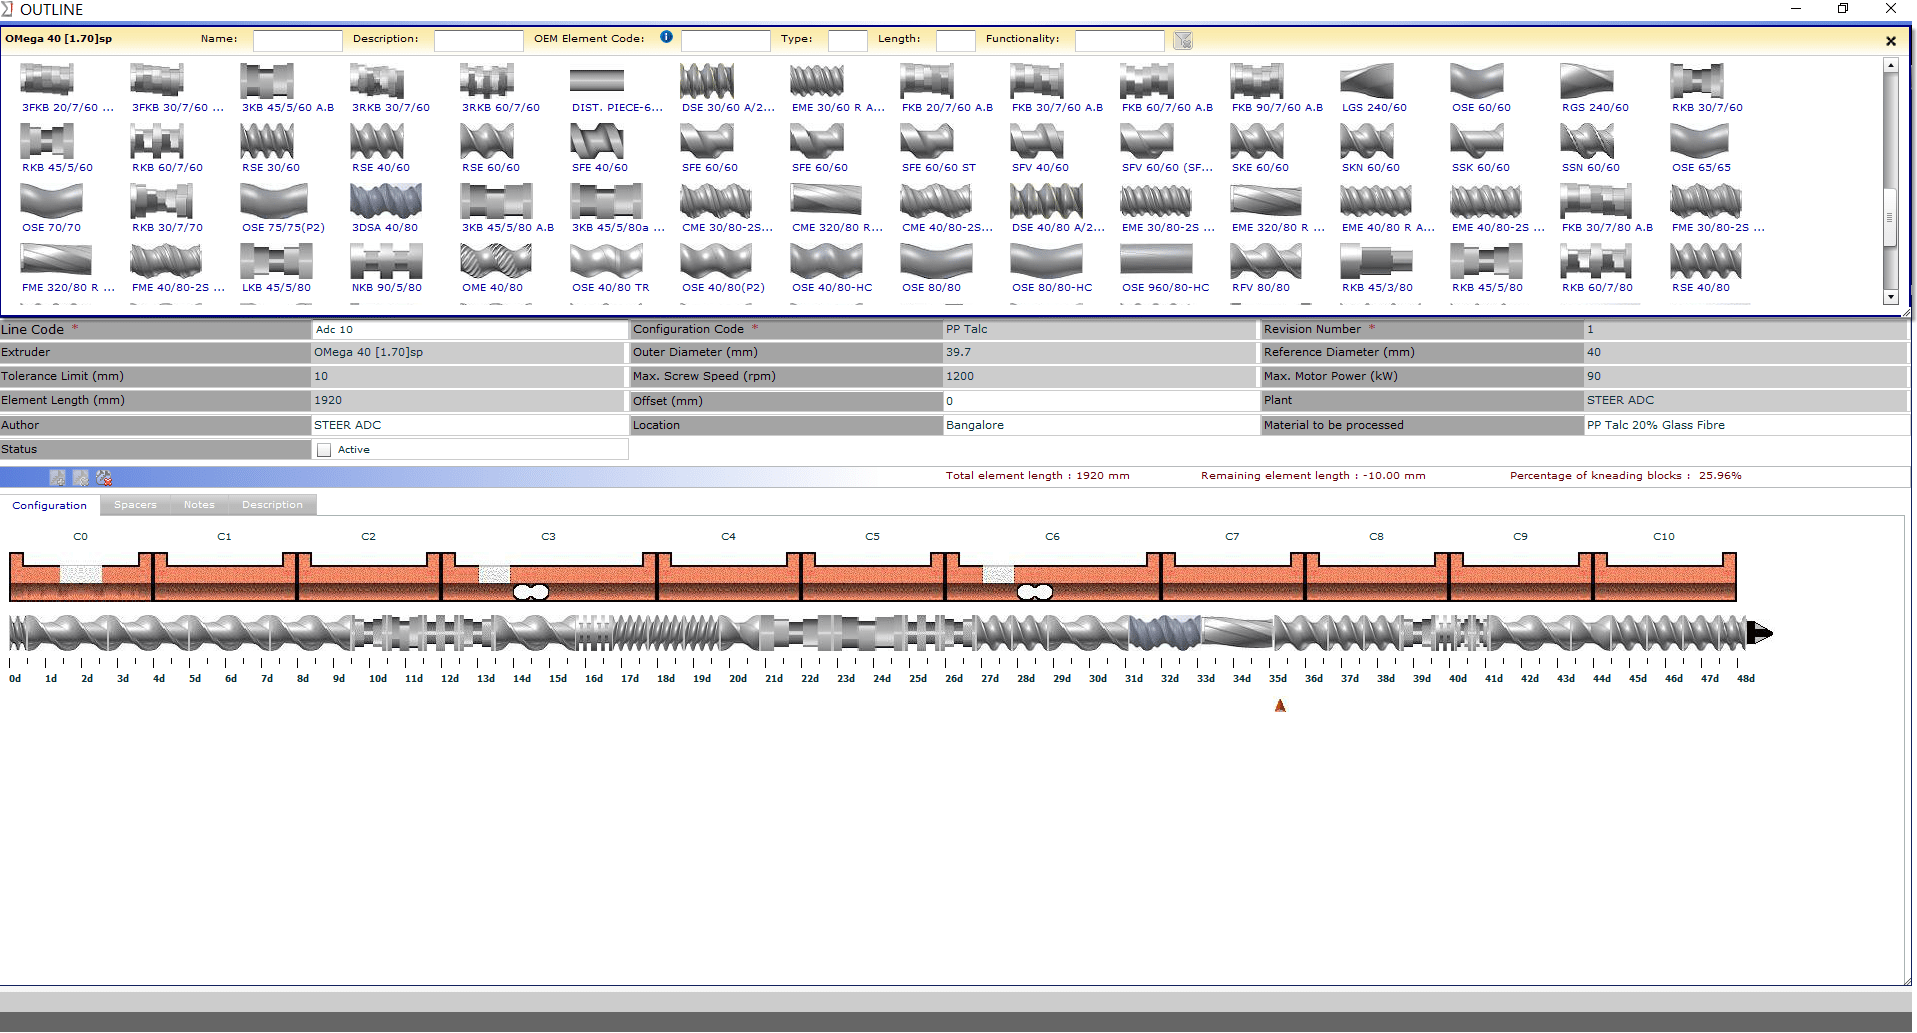Pick the 3DSA 40/80 screw element
Screen dimensions: 1917x1033
pos(385,201)
